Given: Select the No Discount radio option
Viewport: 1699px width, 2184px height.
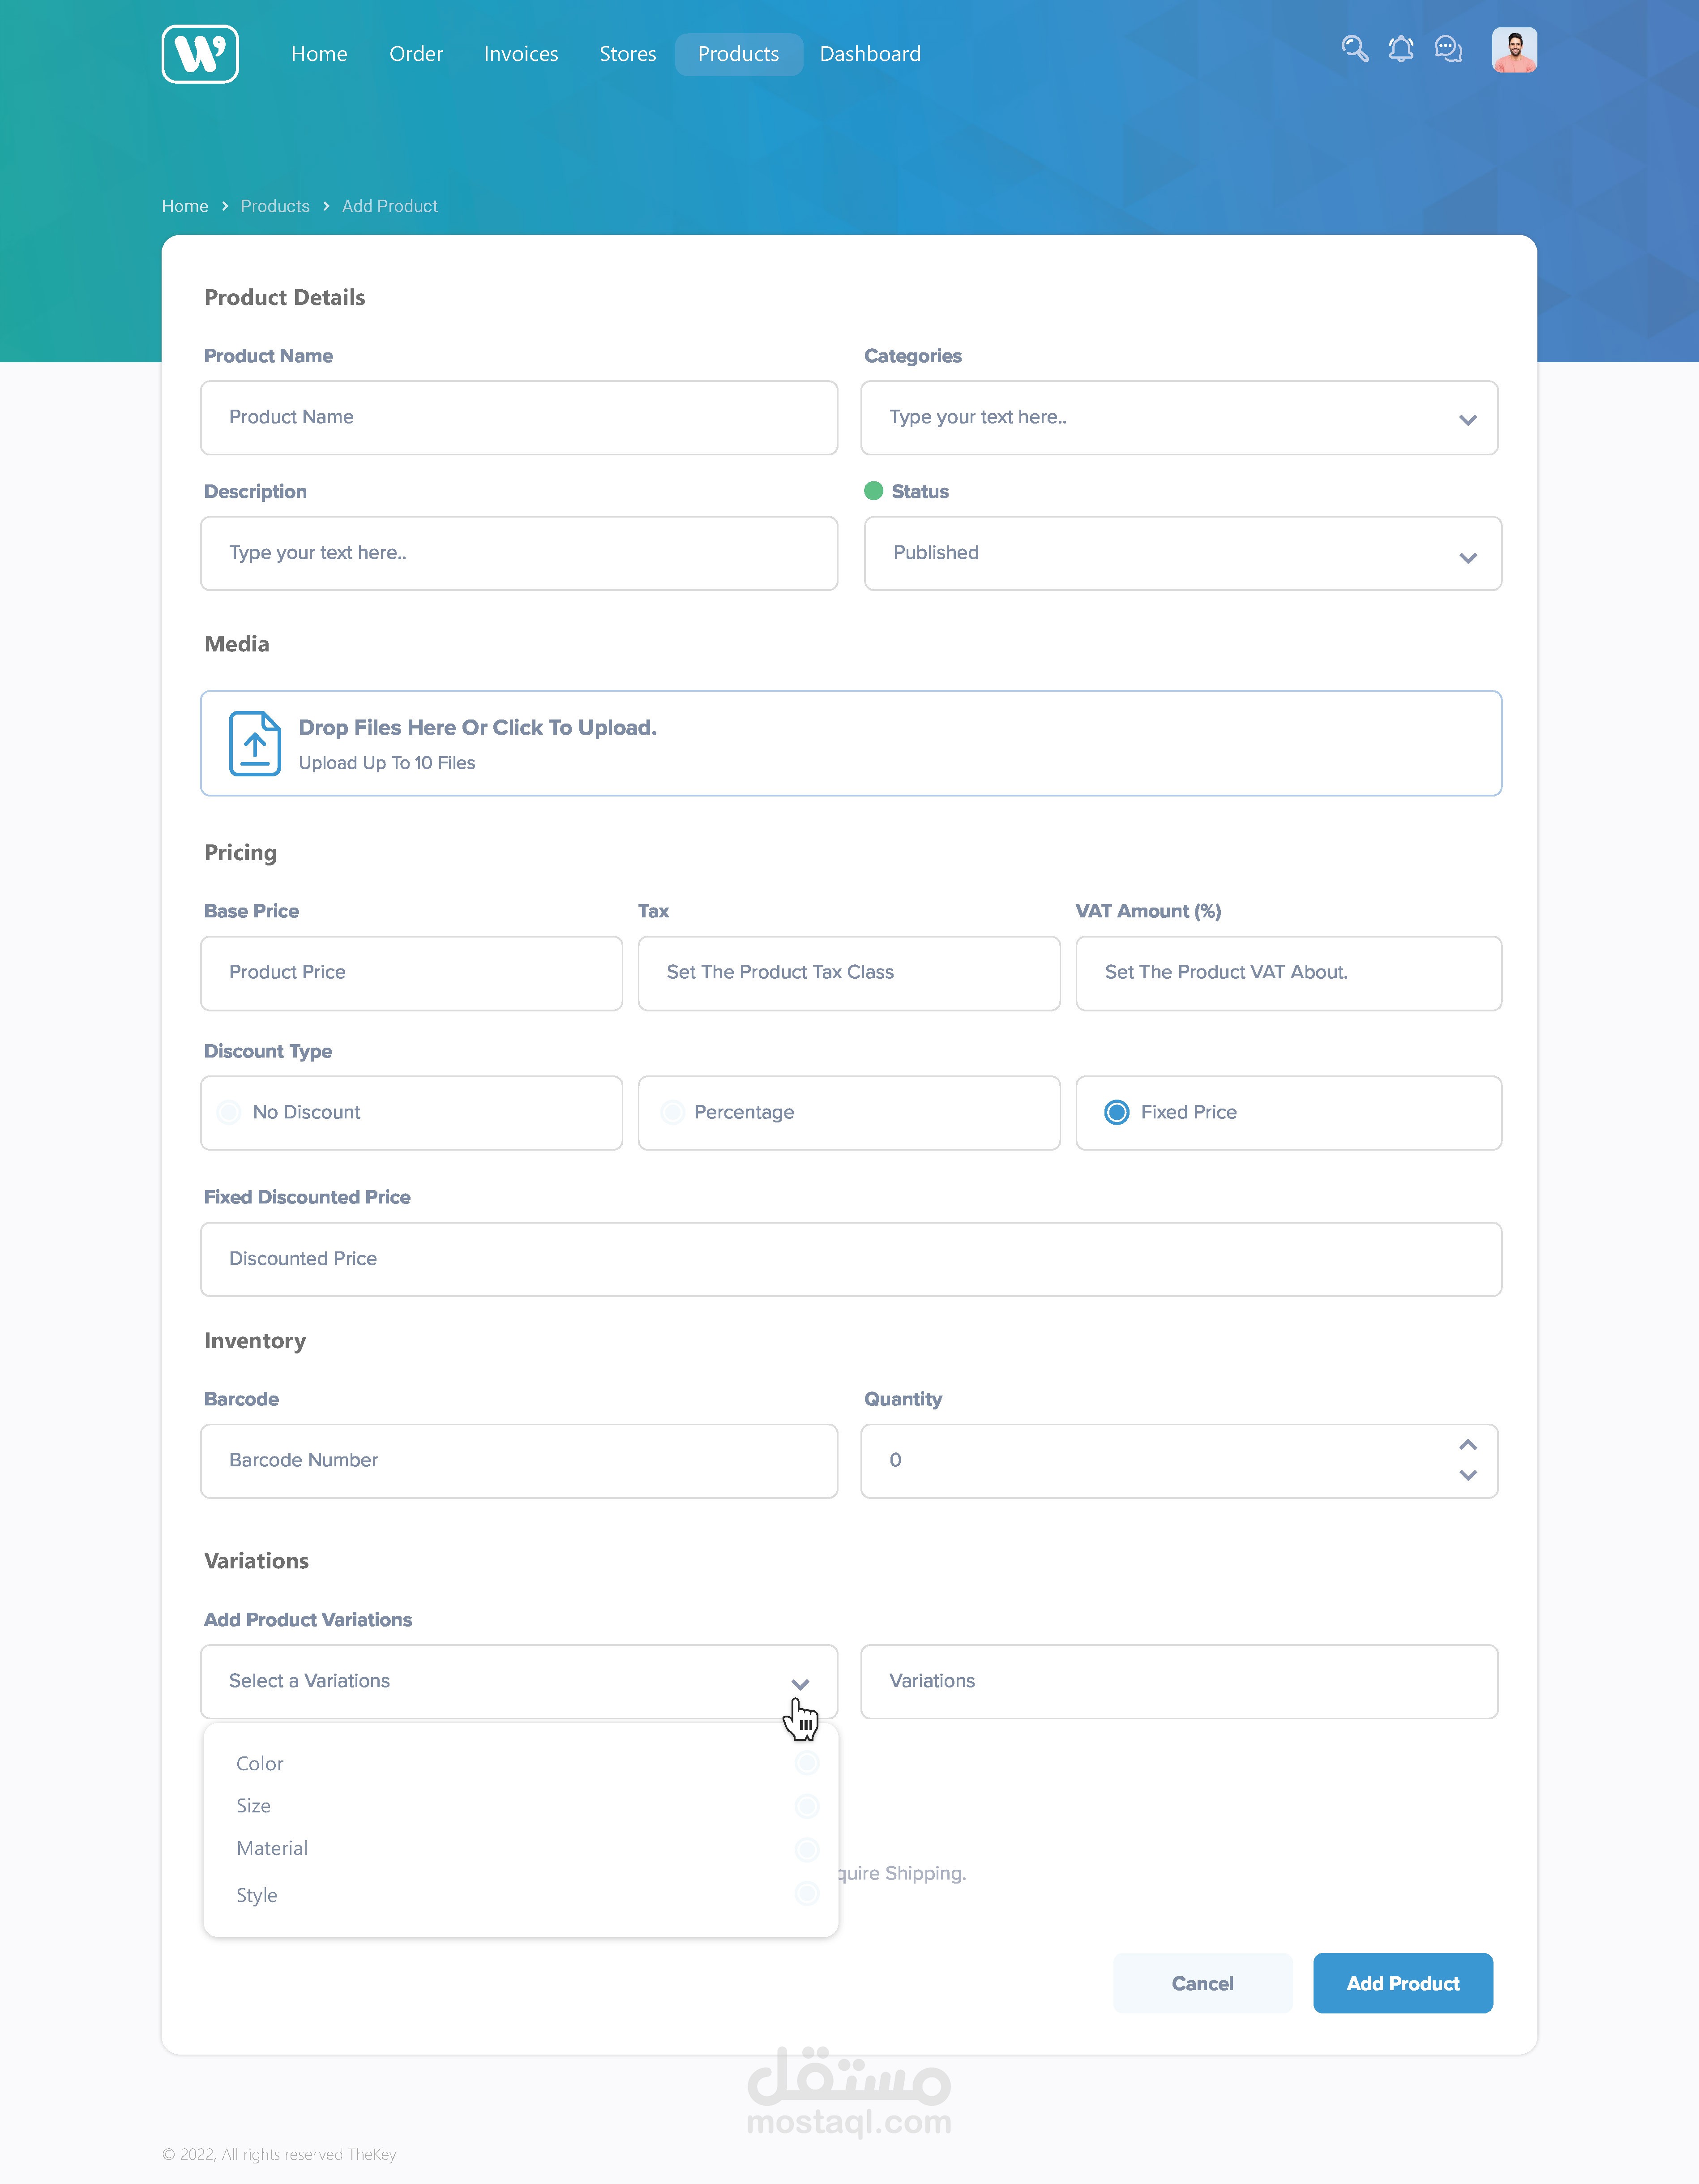Looking at the screenshot, I should [x=229, y=1112].
